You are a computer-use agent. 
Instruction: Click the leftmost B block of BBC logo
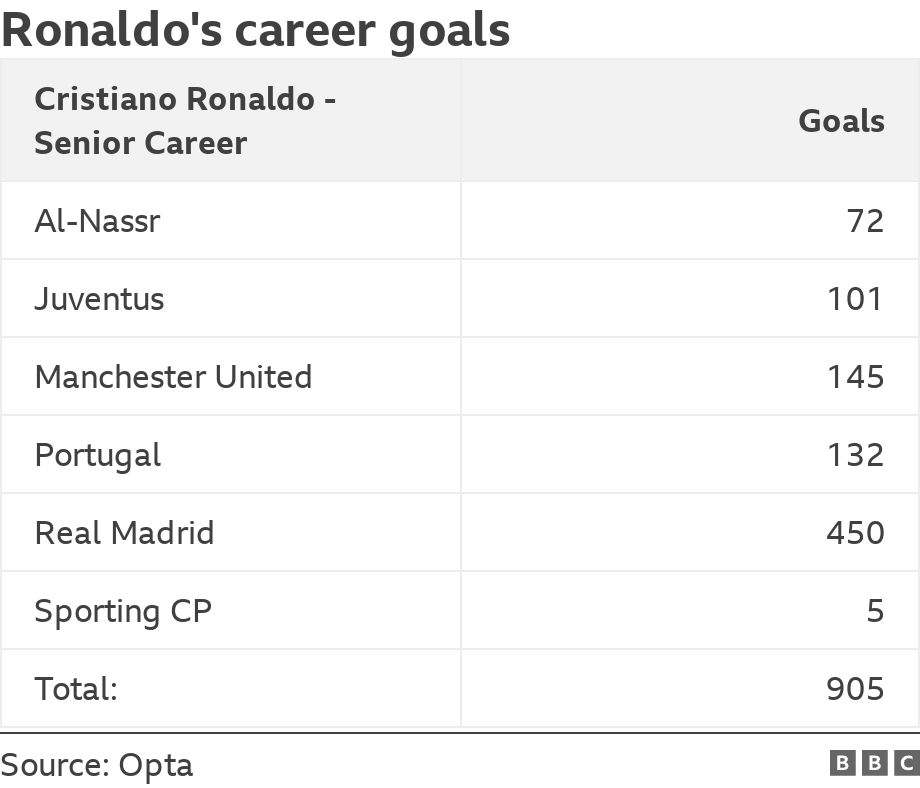(842, 764)
